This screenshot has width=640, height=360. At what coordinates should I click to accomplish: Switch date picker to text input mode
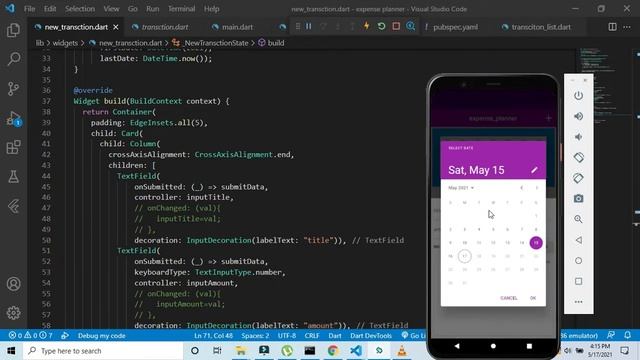(x=534, y=170)
